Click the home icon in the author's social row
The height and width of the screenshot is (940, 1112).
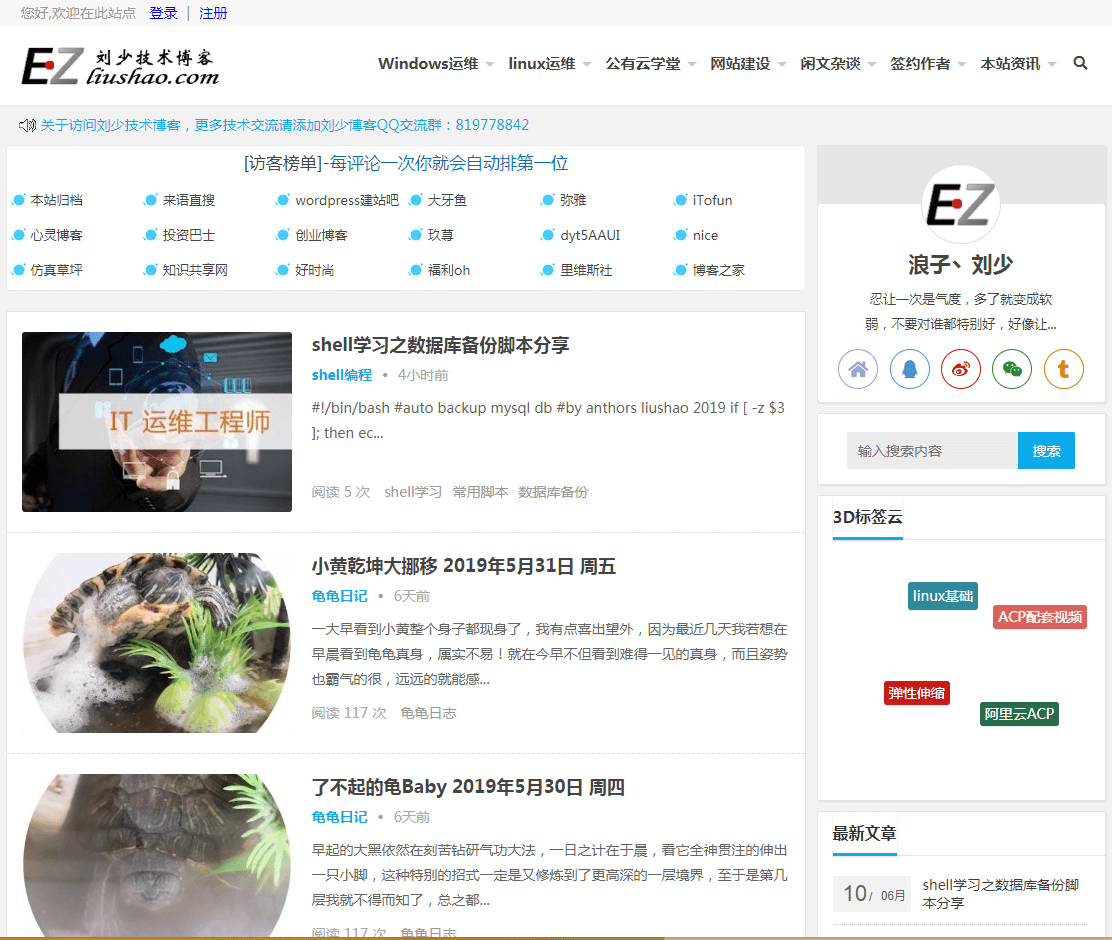pyautogui.click(x=858, y=368)
